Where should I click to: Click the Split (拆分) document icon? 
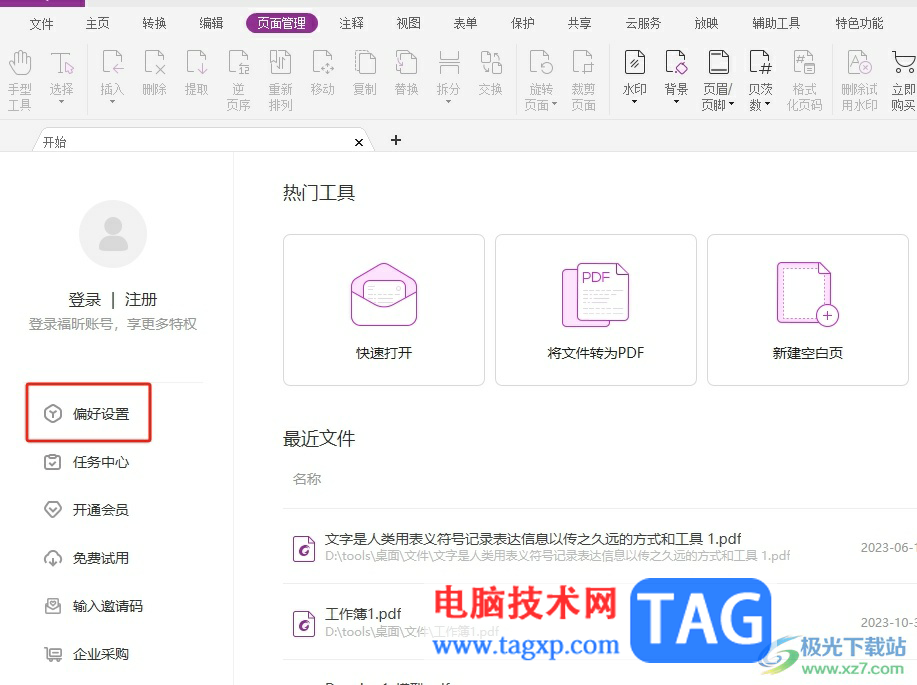click(449, 63)
